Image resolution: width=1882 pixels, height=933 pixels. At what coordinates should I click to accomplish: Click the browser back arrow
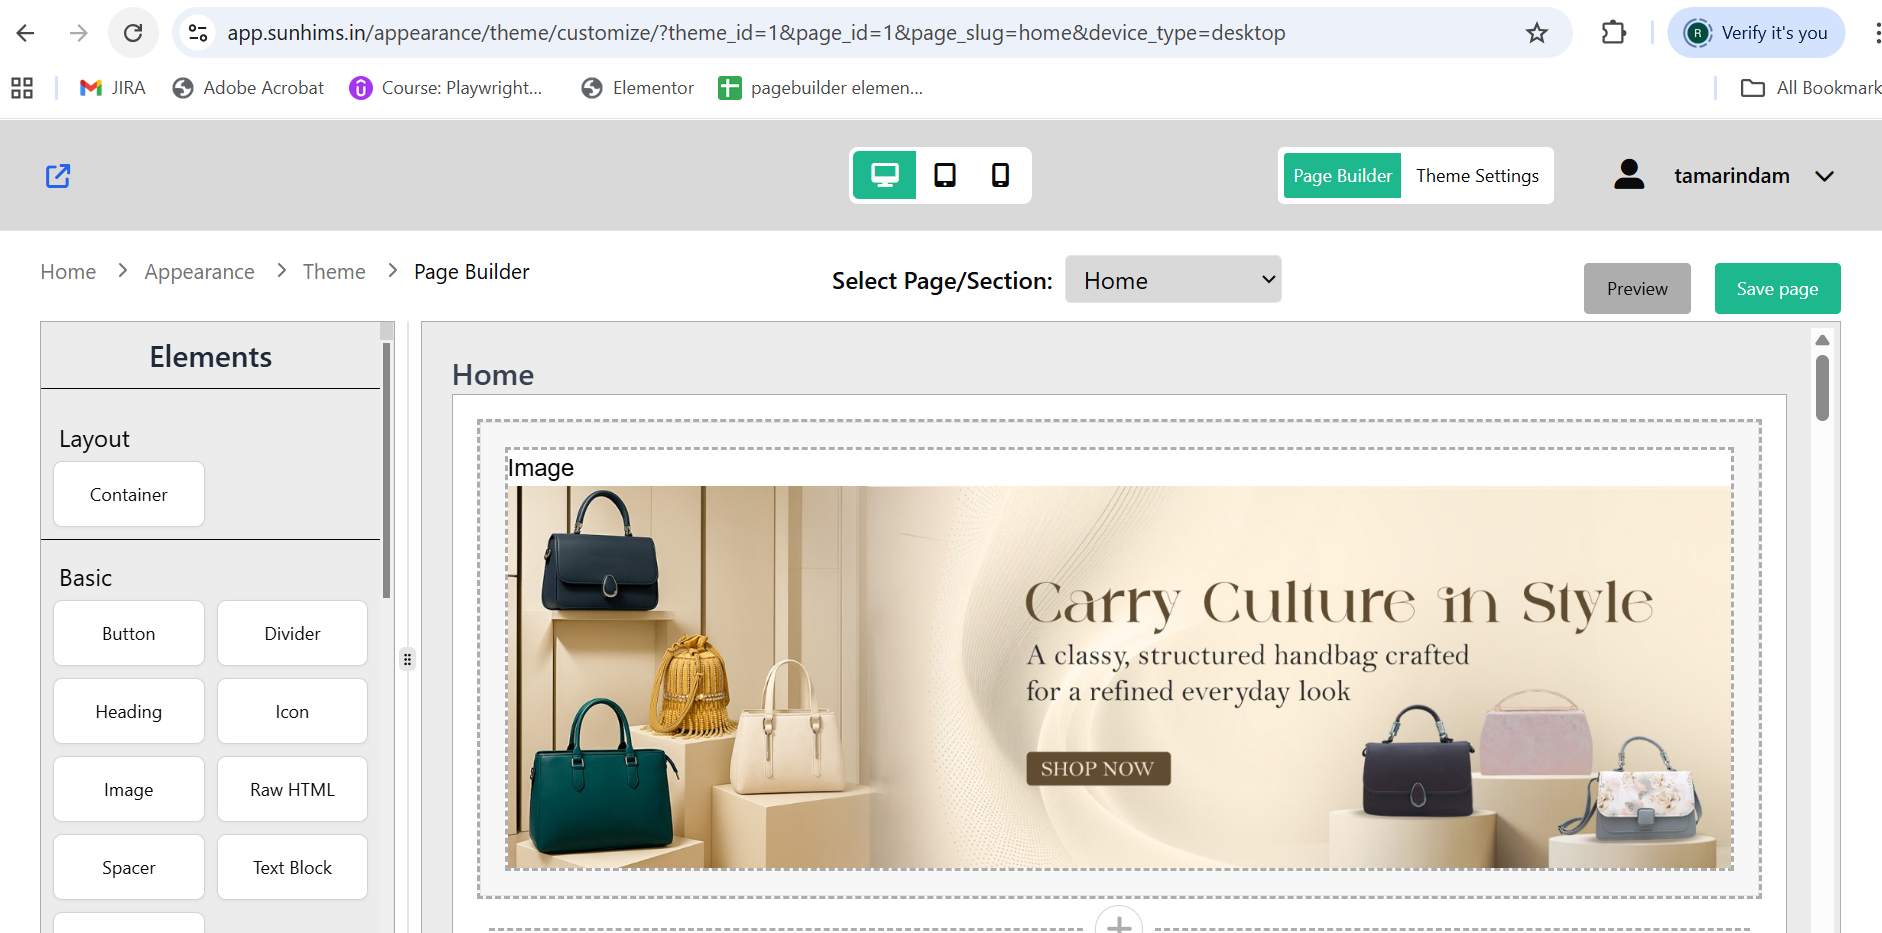[x=26, y=33]
